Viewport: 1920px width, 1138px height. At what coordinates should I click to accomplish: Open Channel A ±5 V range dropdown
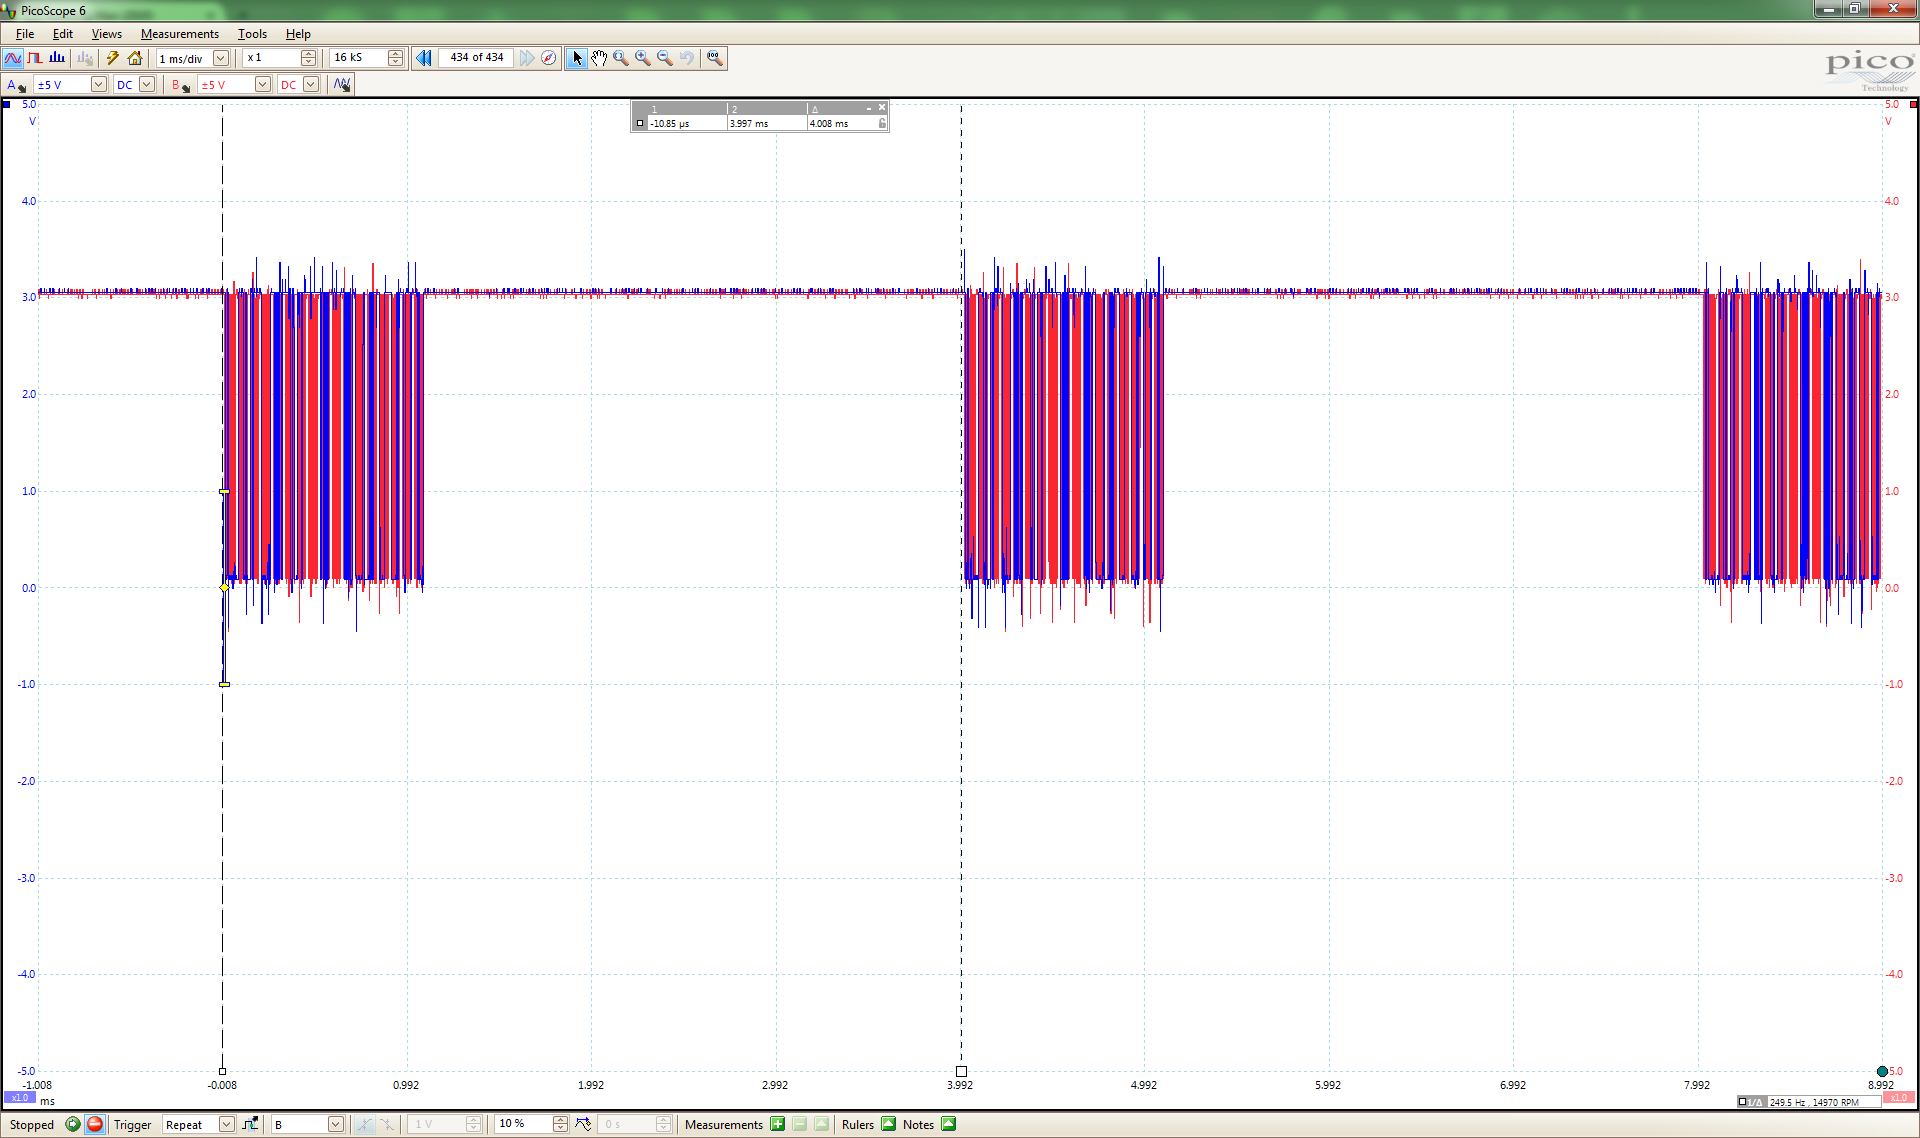[99, 85]
